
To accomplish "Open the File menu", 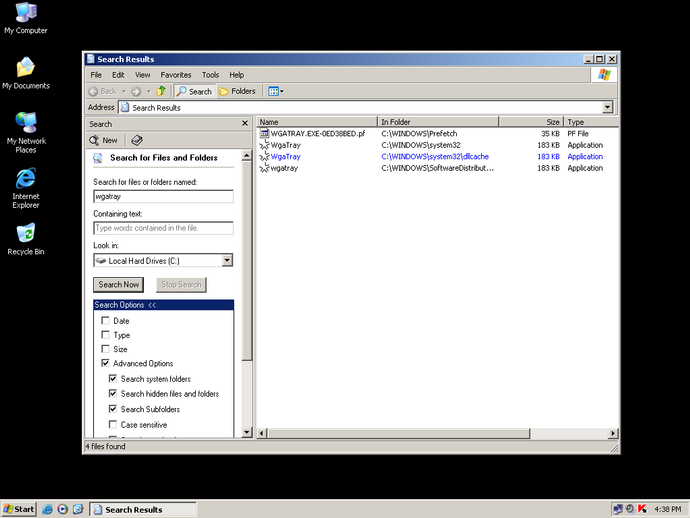I will (x=95, y=75).
